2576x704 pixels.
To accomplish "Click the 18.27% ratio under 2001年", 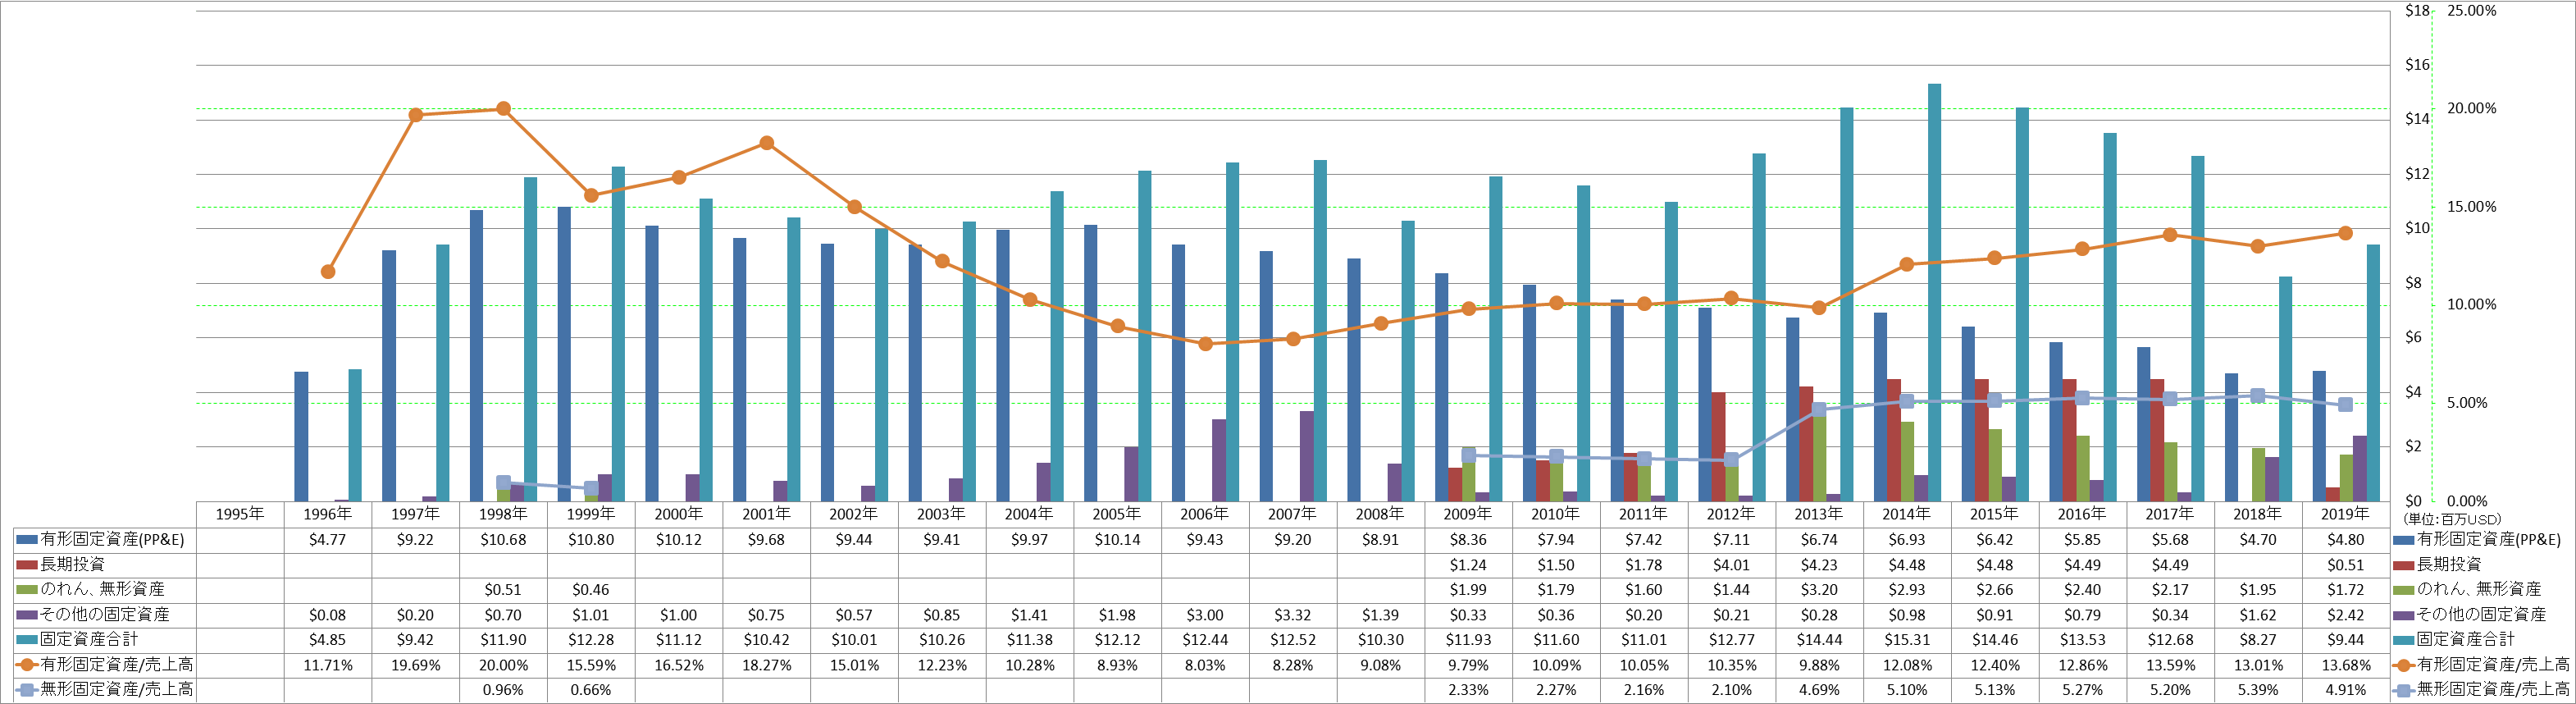I will 766,665.
